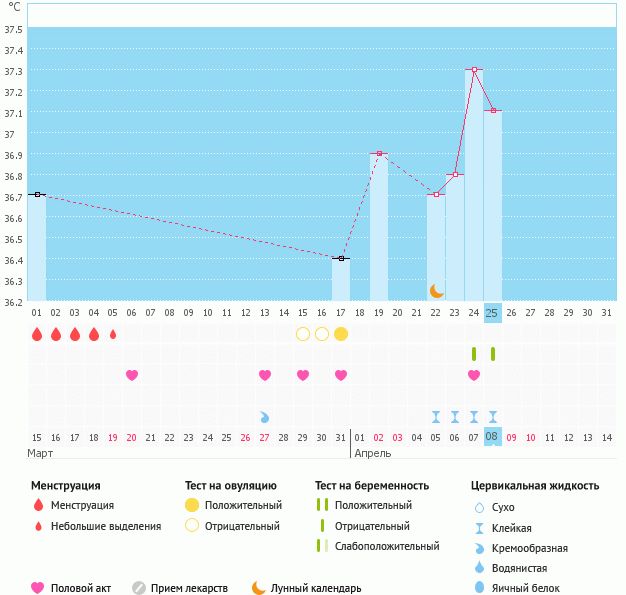This screenshot has height=595, width=626.
Task: Select the menstruation drop on day 01
Action: pos(37,334)
